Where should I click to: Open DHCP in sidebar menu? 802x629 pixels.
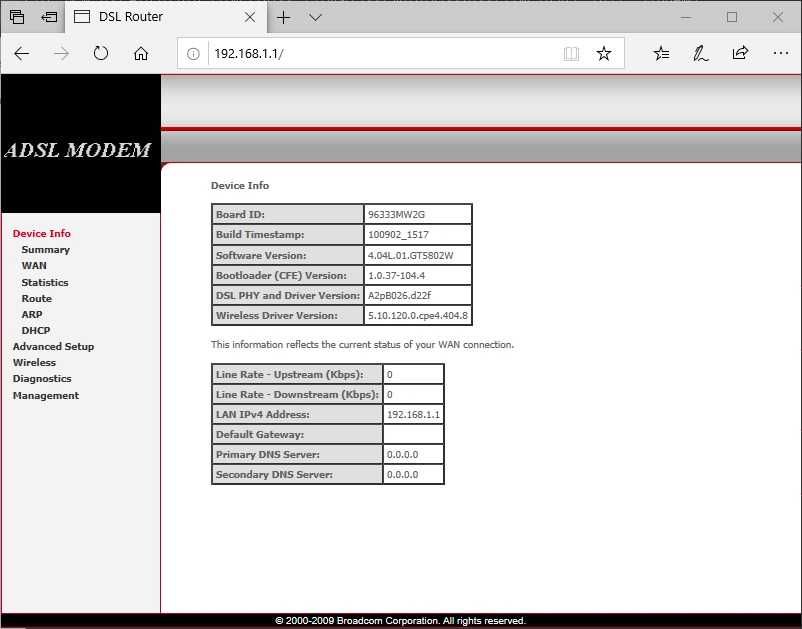pyautogui.click(x=36, y=330)
